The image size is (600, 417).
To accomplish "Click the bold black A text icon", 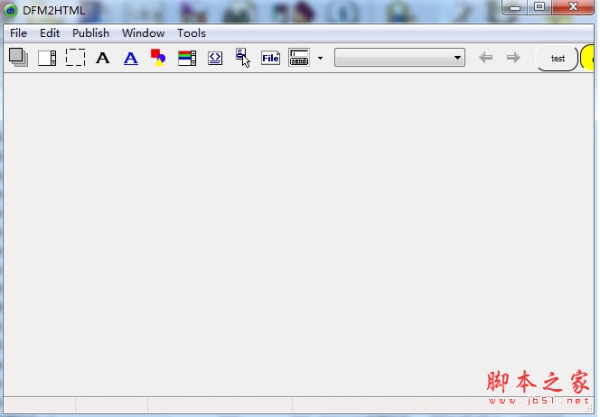I will pos(103,58).
